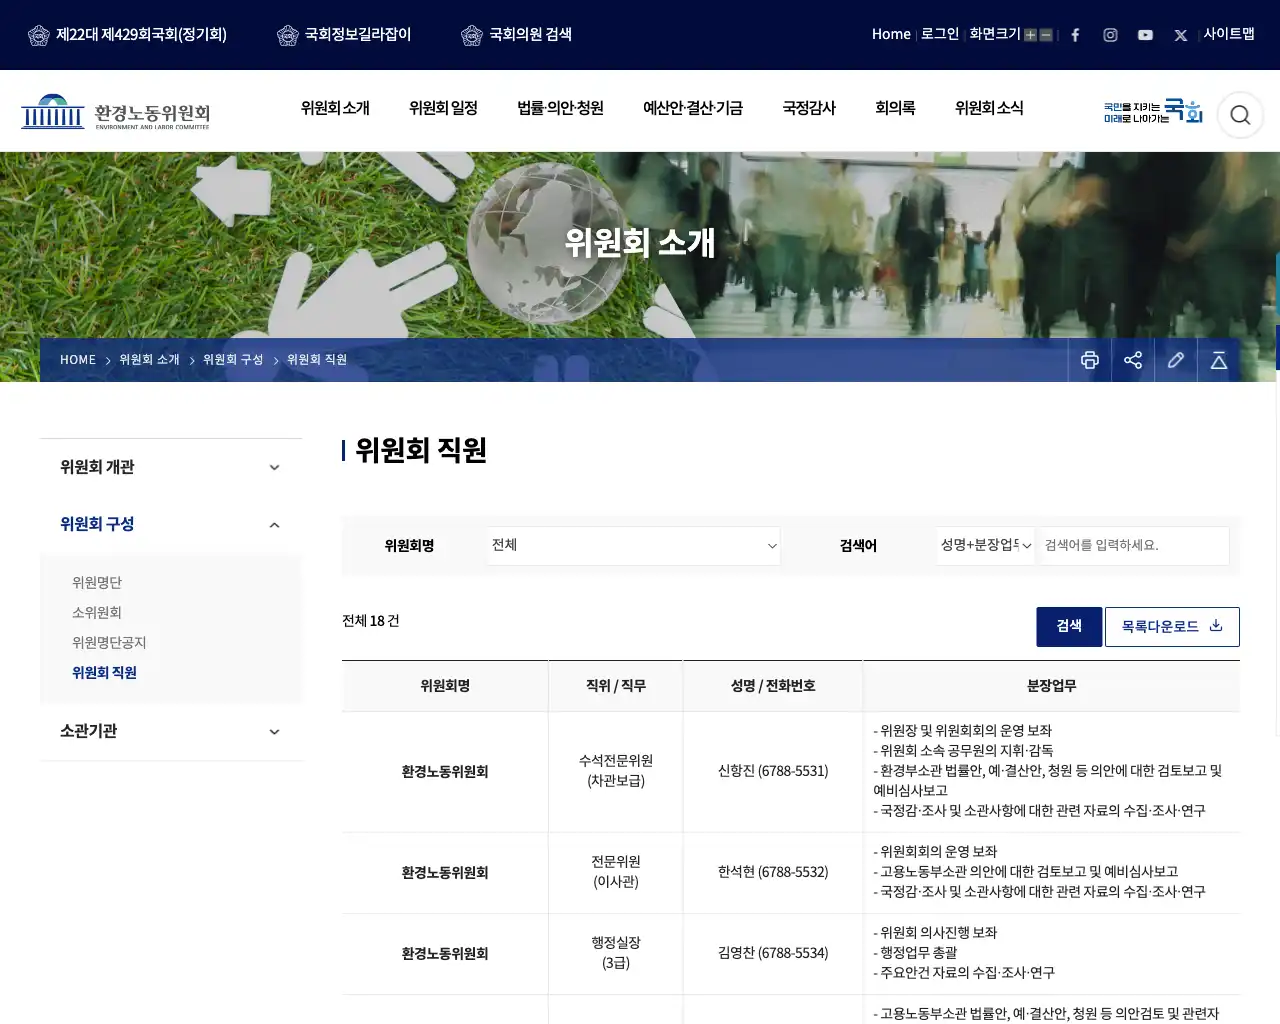Expand the 소관기관 sidebar section
Screen dimensions: 1280x1024
coord(170,731)
